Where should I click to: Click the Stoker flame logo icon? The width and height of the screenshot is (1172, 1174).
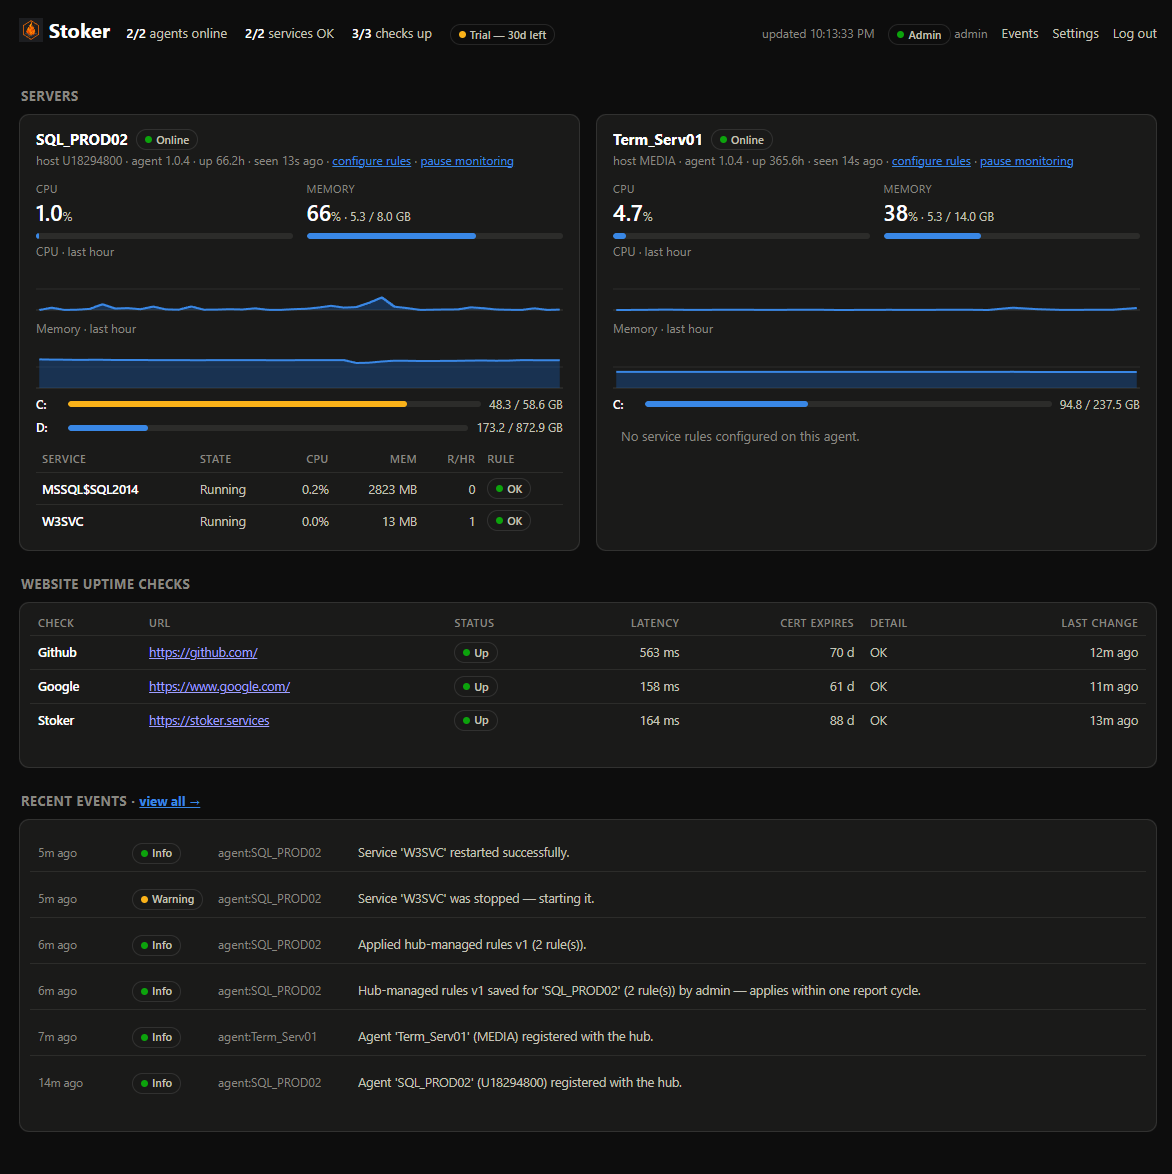click(x=31, y=31)
